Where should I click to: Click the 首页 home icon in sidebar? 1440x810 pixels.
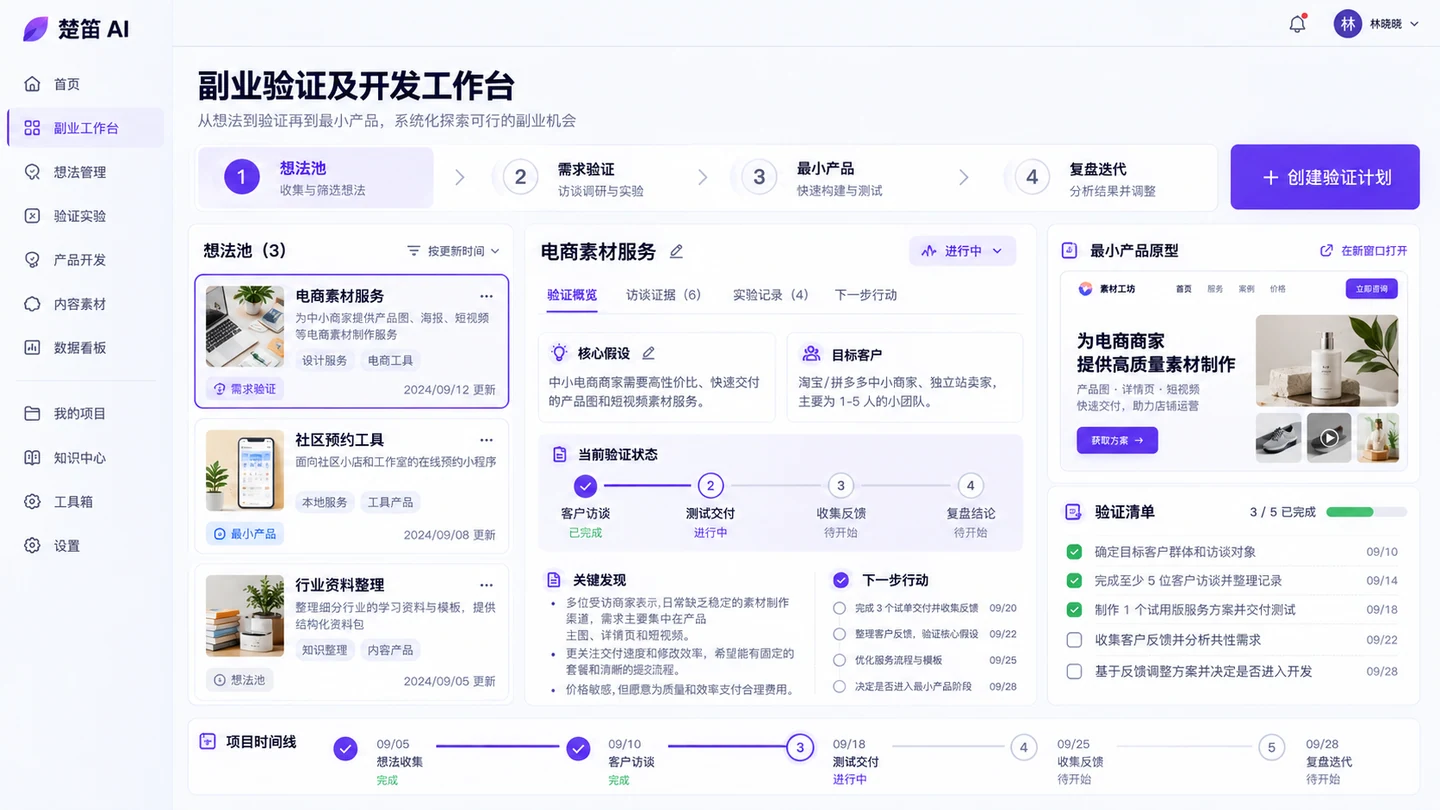tap(32, 84)
